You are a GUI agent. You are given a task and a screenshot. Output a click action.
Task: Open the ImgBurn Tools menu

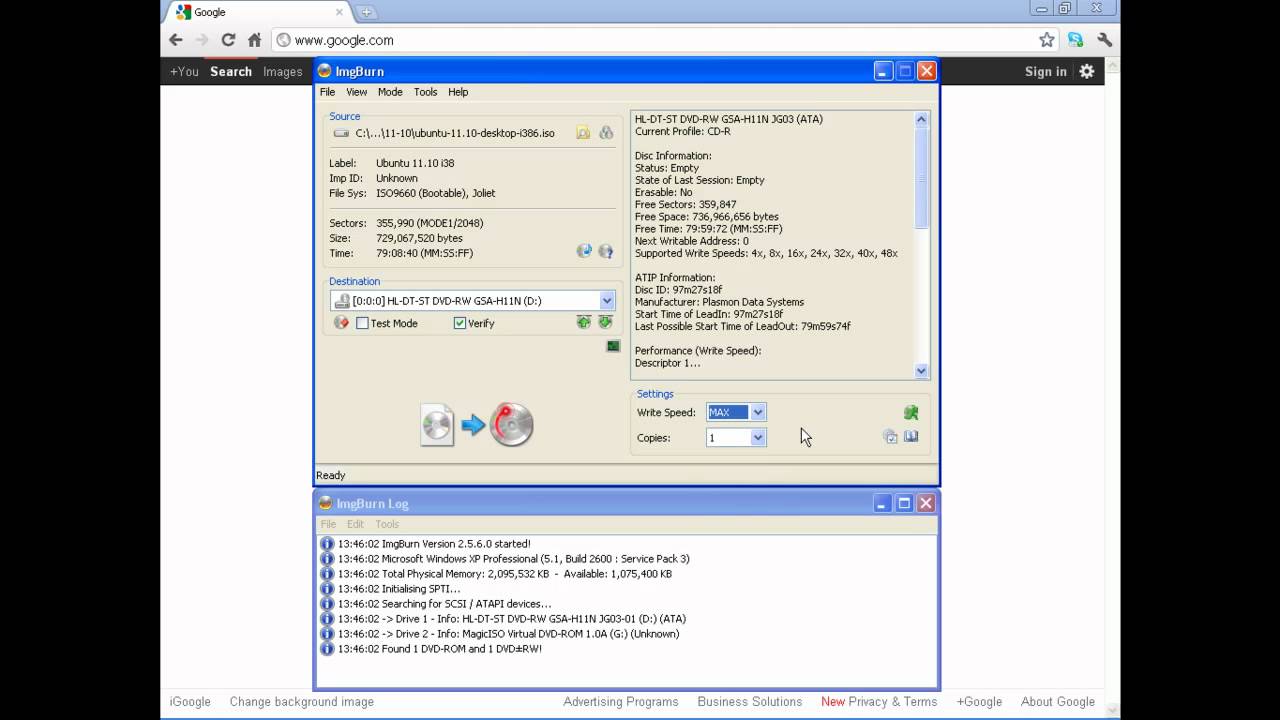(425, 92)
